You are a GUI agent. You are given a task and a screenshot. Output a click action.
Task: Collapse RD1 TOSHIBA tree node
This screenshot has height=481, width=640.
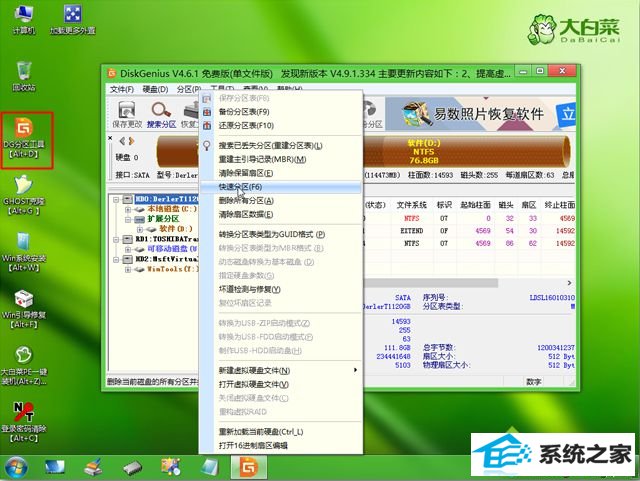pyautogui.click(x=116, y=239)
